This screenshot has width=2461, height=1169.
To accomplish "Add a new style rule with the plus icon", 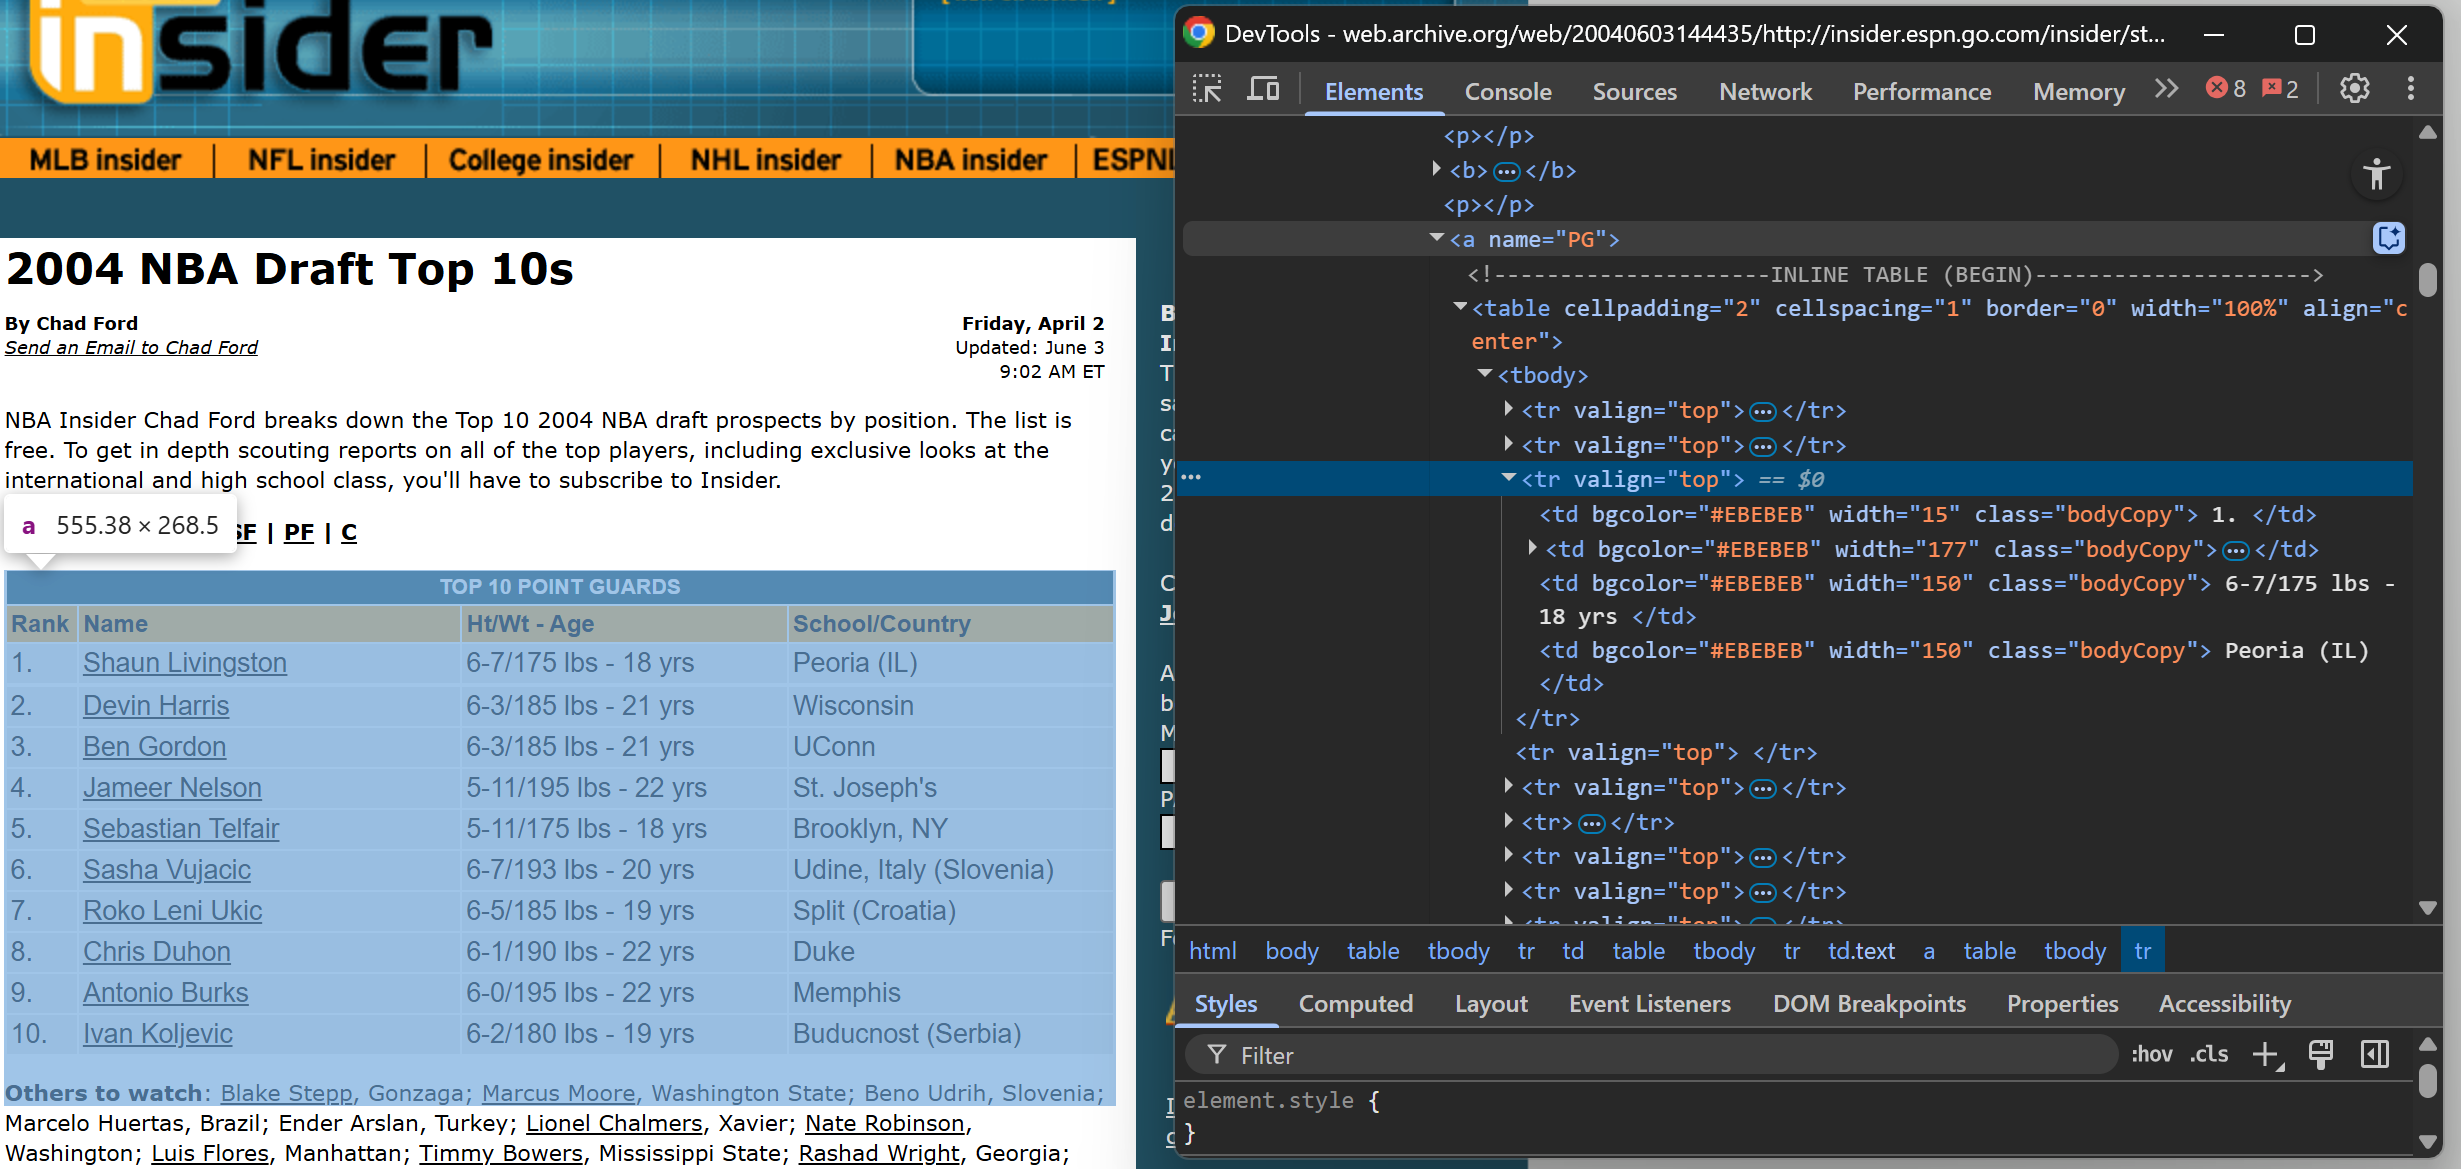I will (2267, 1054).
